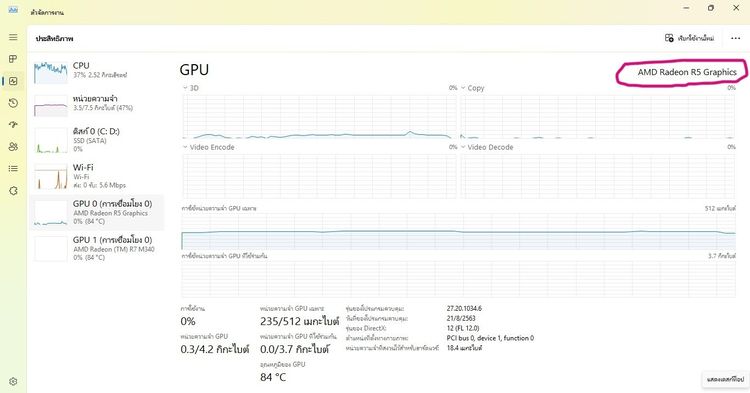750x393 pixels.
Task: Select the Wi-Fi performance item
Action: coord(97,175)
